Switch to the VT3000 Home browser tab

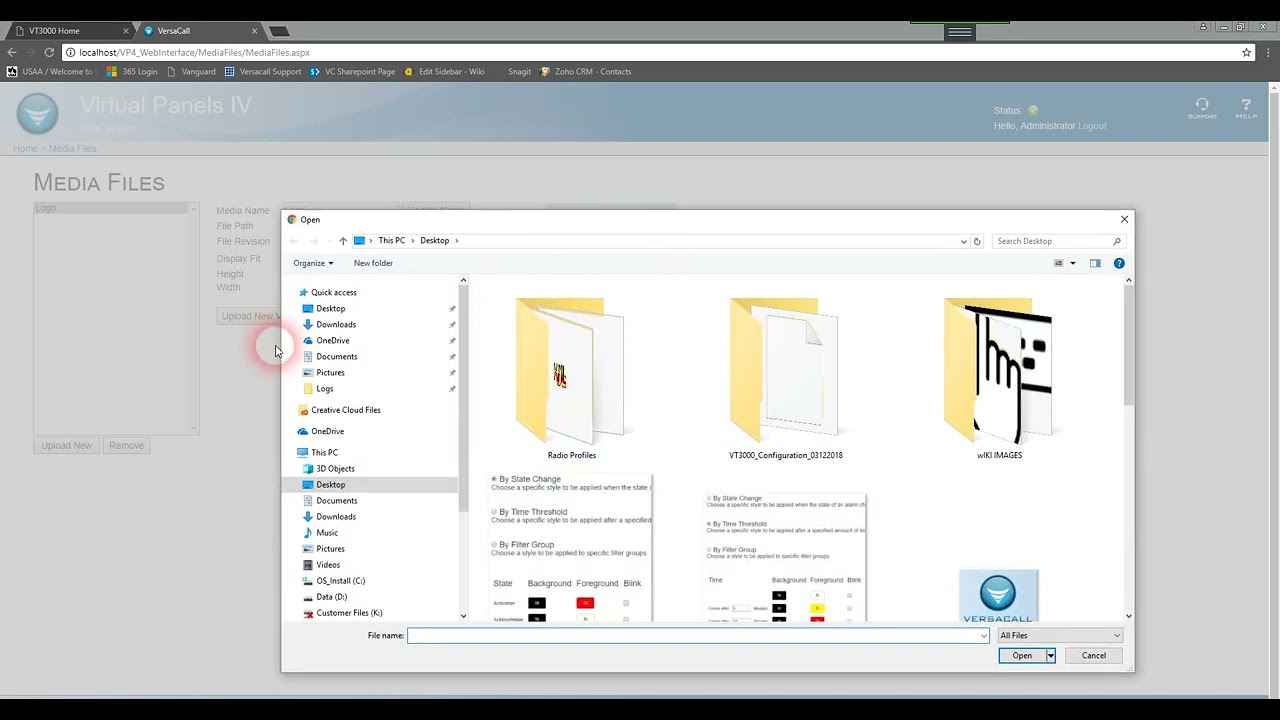coord(68,31)
